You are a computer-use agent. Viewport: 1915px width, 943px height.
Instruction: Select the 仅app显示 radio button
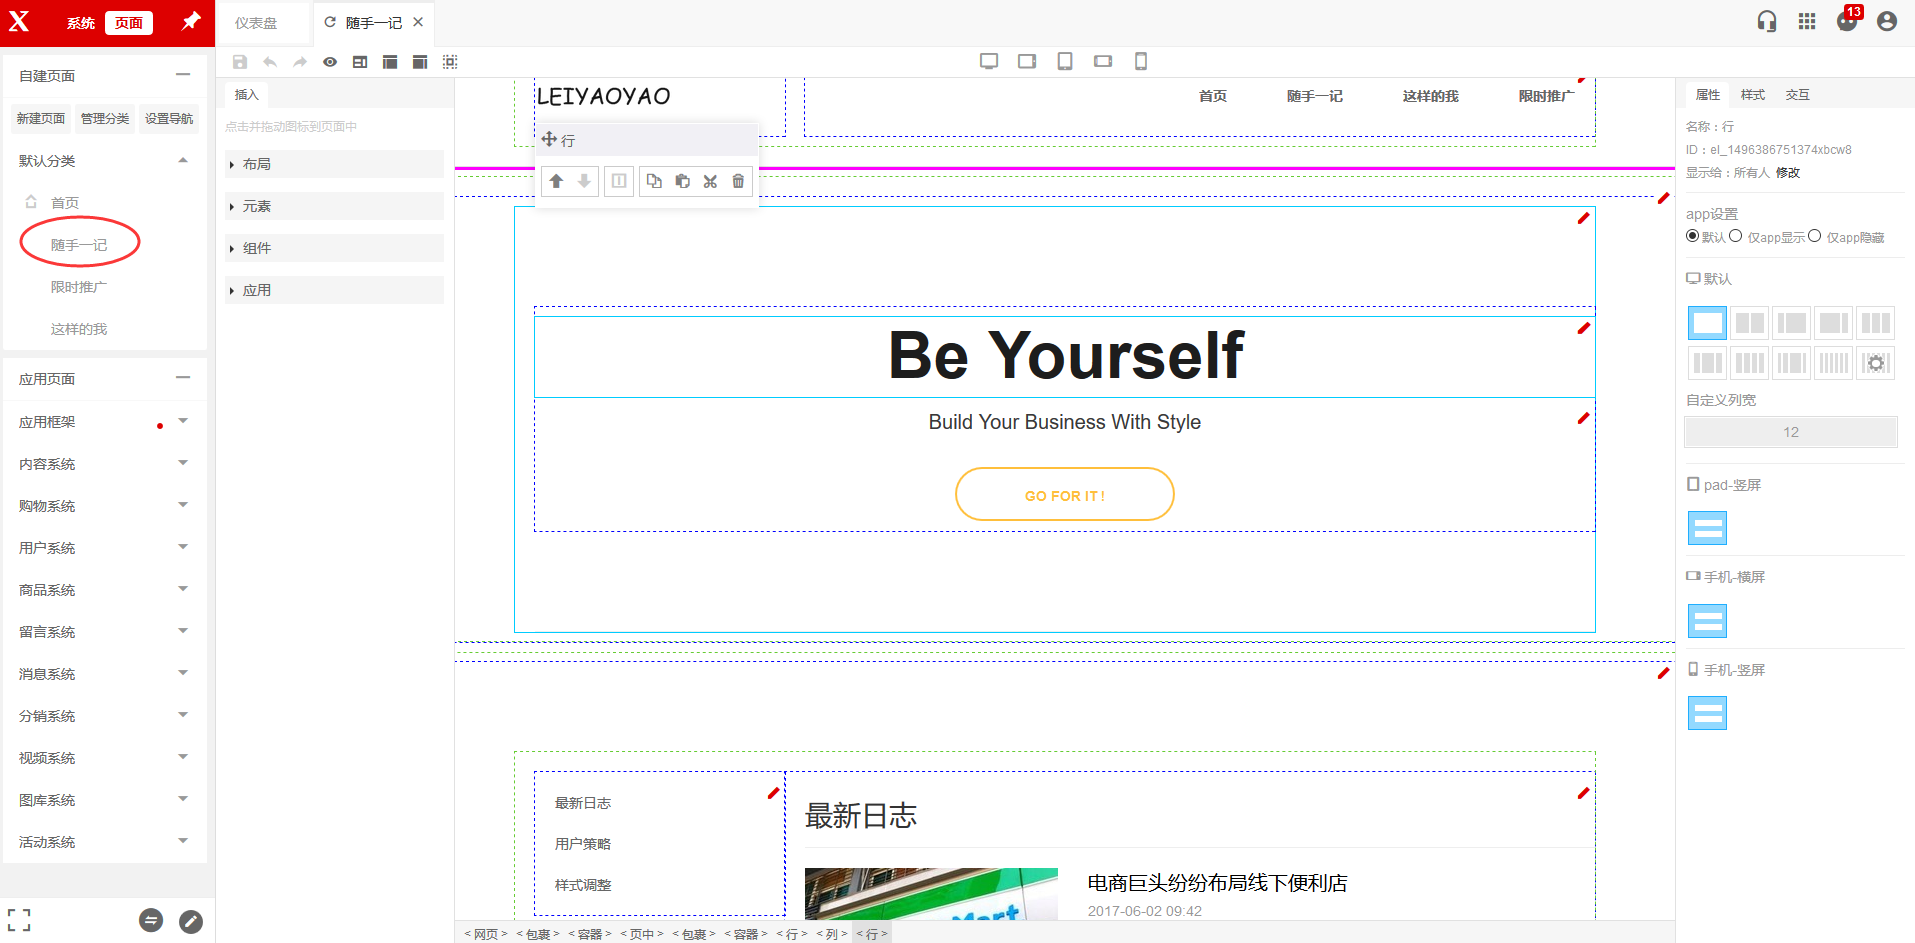coord(1736,236)
